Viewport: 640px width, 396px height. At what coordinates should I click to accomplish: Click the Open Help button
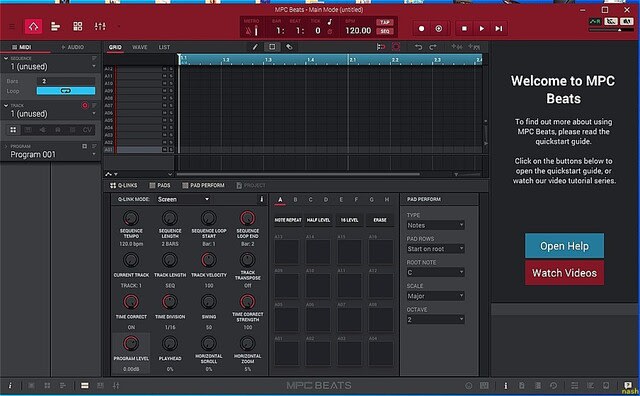click(564, 246)
